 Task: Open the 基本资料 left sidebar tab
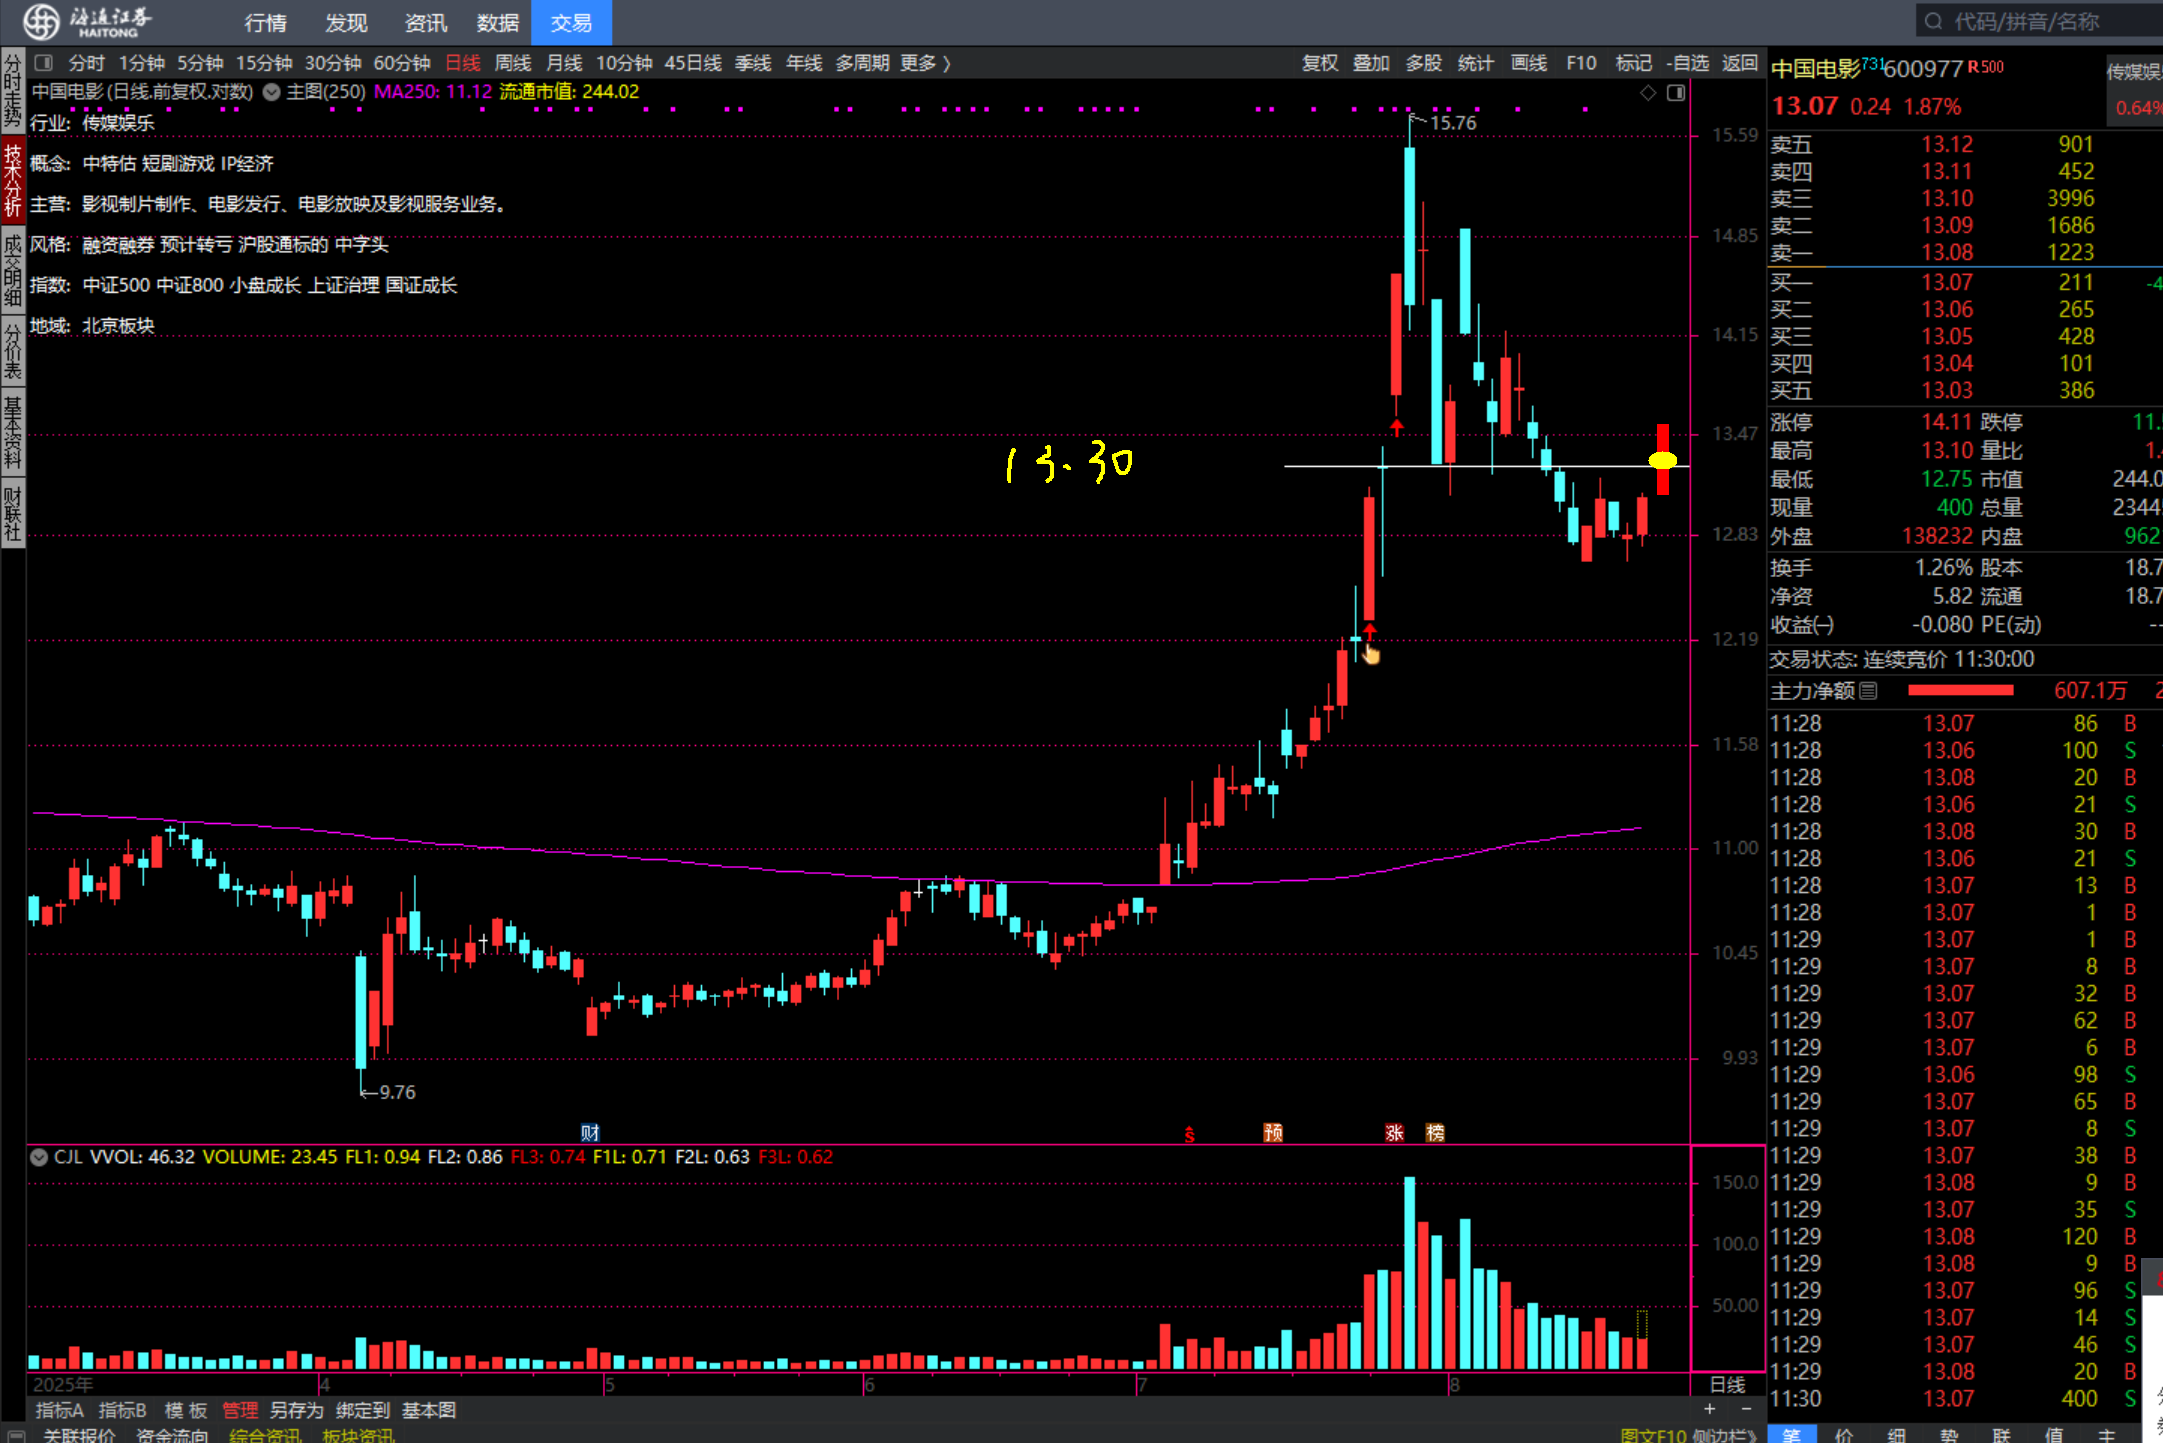click(12, 432)
